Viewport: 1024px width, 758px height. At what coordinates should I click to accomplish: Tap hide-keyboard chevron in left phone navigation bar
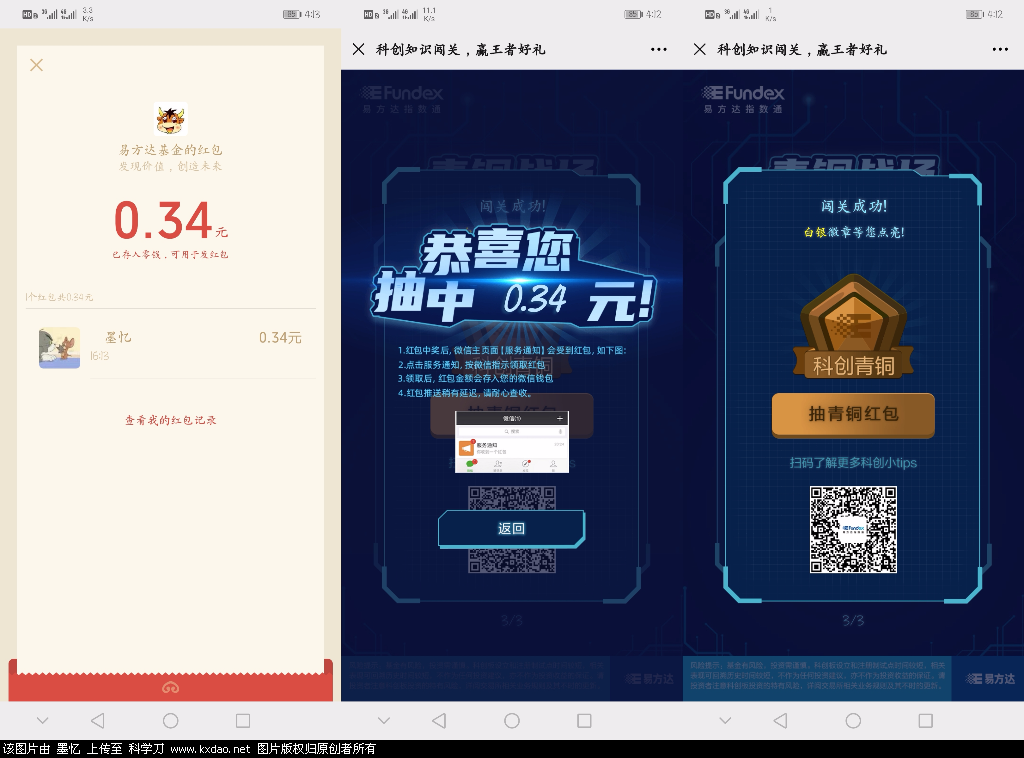click(42, 720)
